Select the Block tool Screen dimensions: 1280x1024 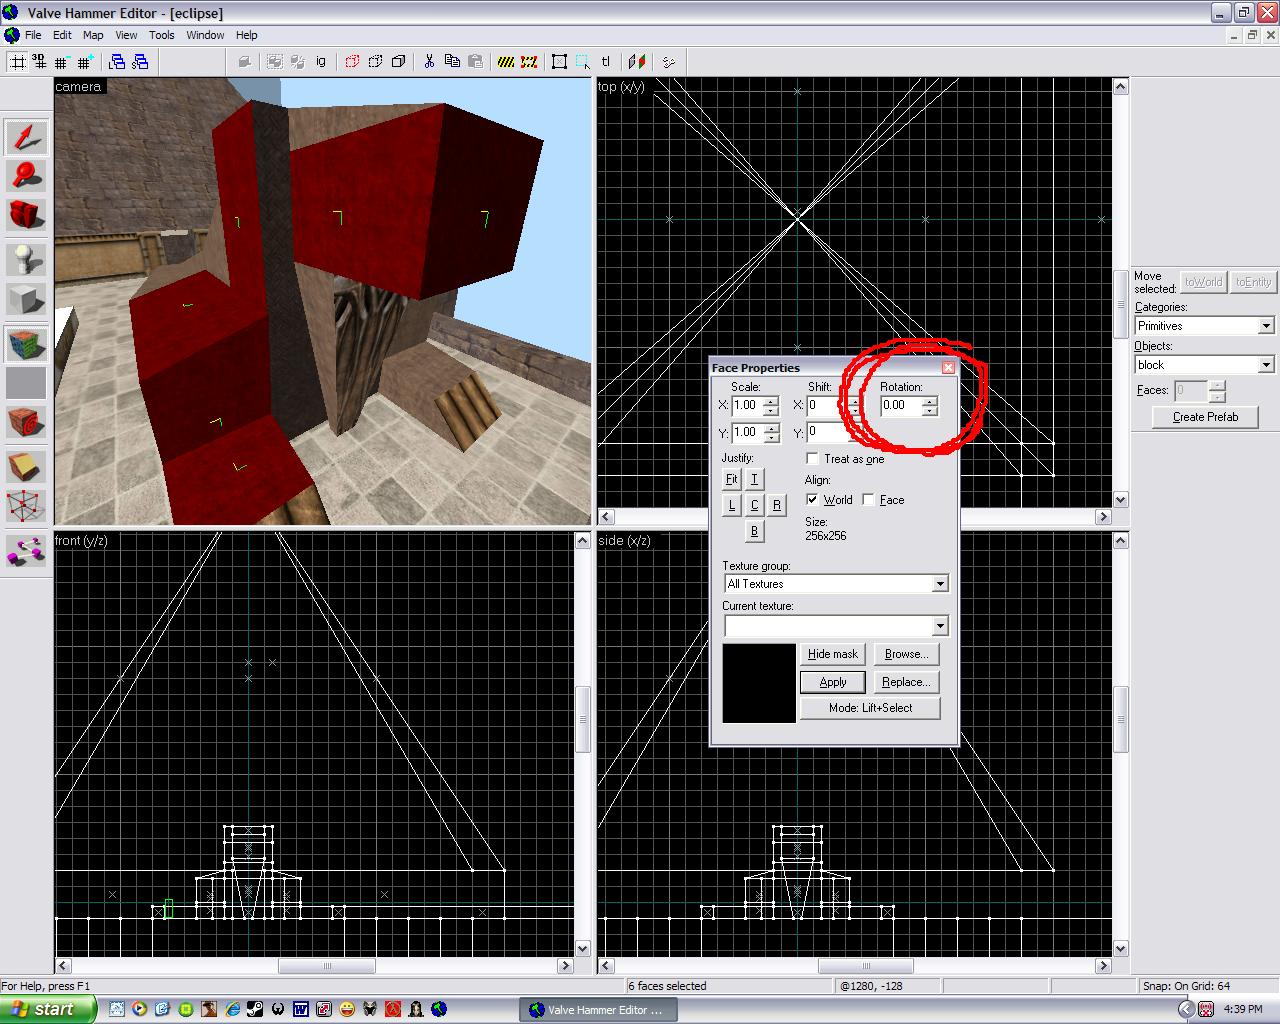26,299
